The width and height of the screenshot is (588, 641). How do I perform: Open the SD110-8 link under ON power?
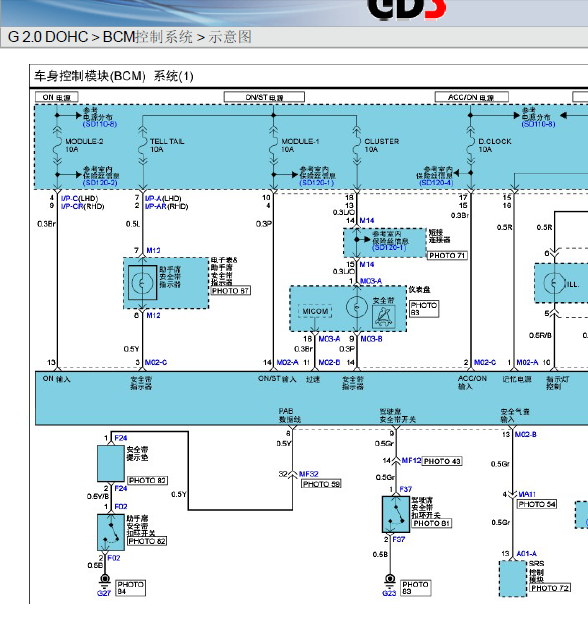[x=100, y=124]
